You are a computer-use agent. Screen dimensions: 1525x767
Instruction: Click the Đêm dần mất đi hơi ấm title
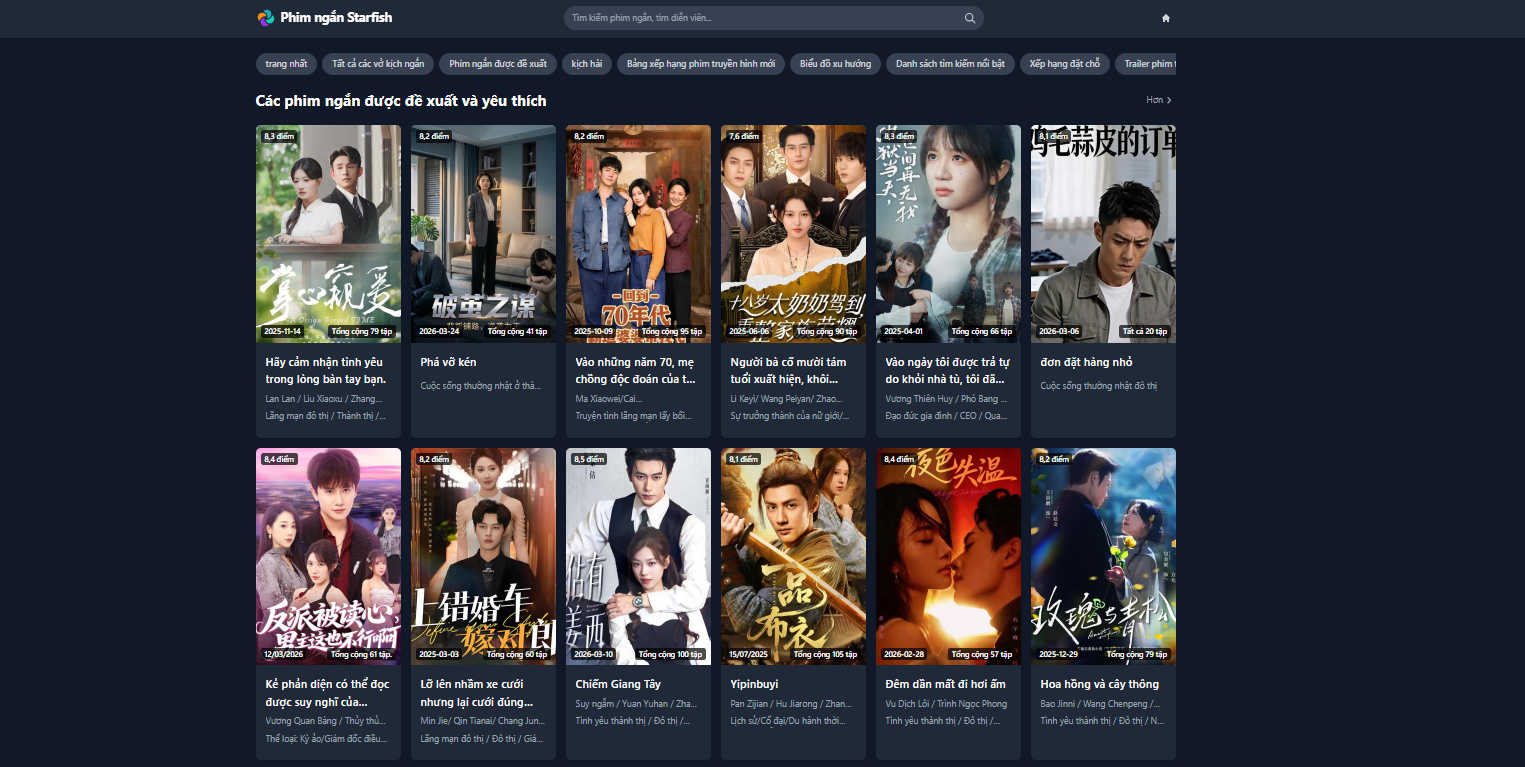945,684
